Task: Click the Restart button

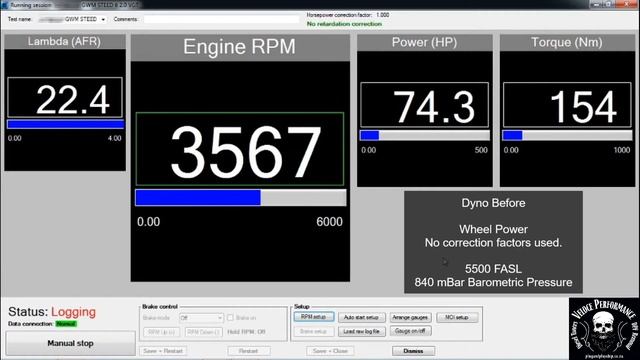Action: pyautogui.click(x=248, y=351)
